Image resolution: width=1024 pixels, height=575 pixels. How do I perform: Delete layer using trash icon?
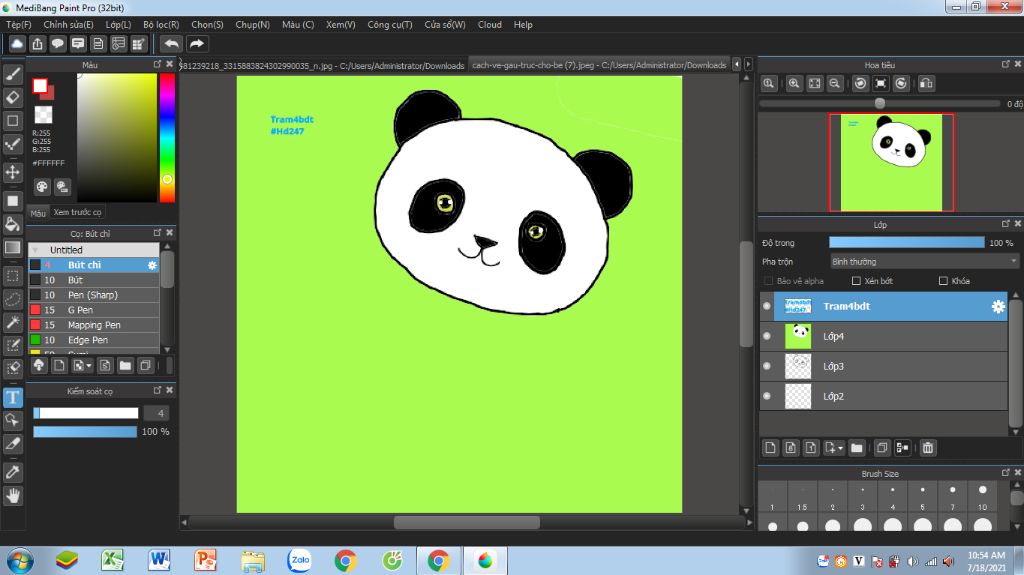928,448
